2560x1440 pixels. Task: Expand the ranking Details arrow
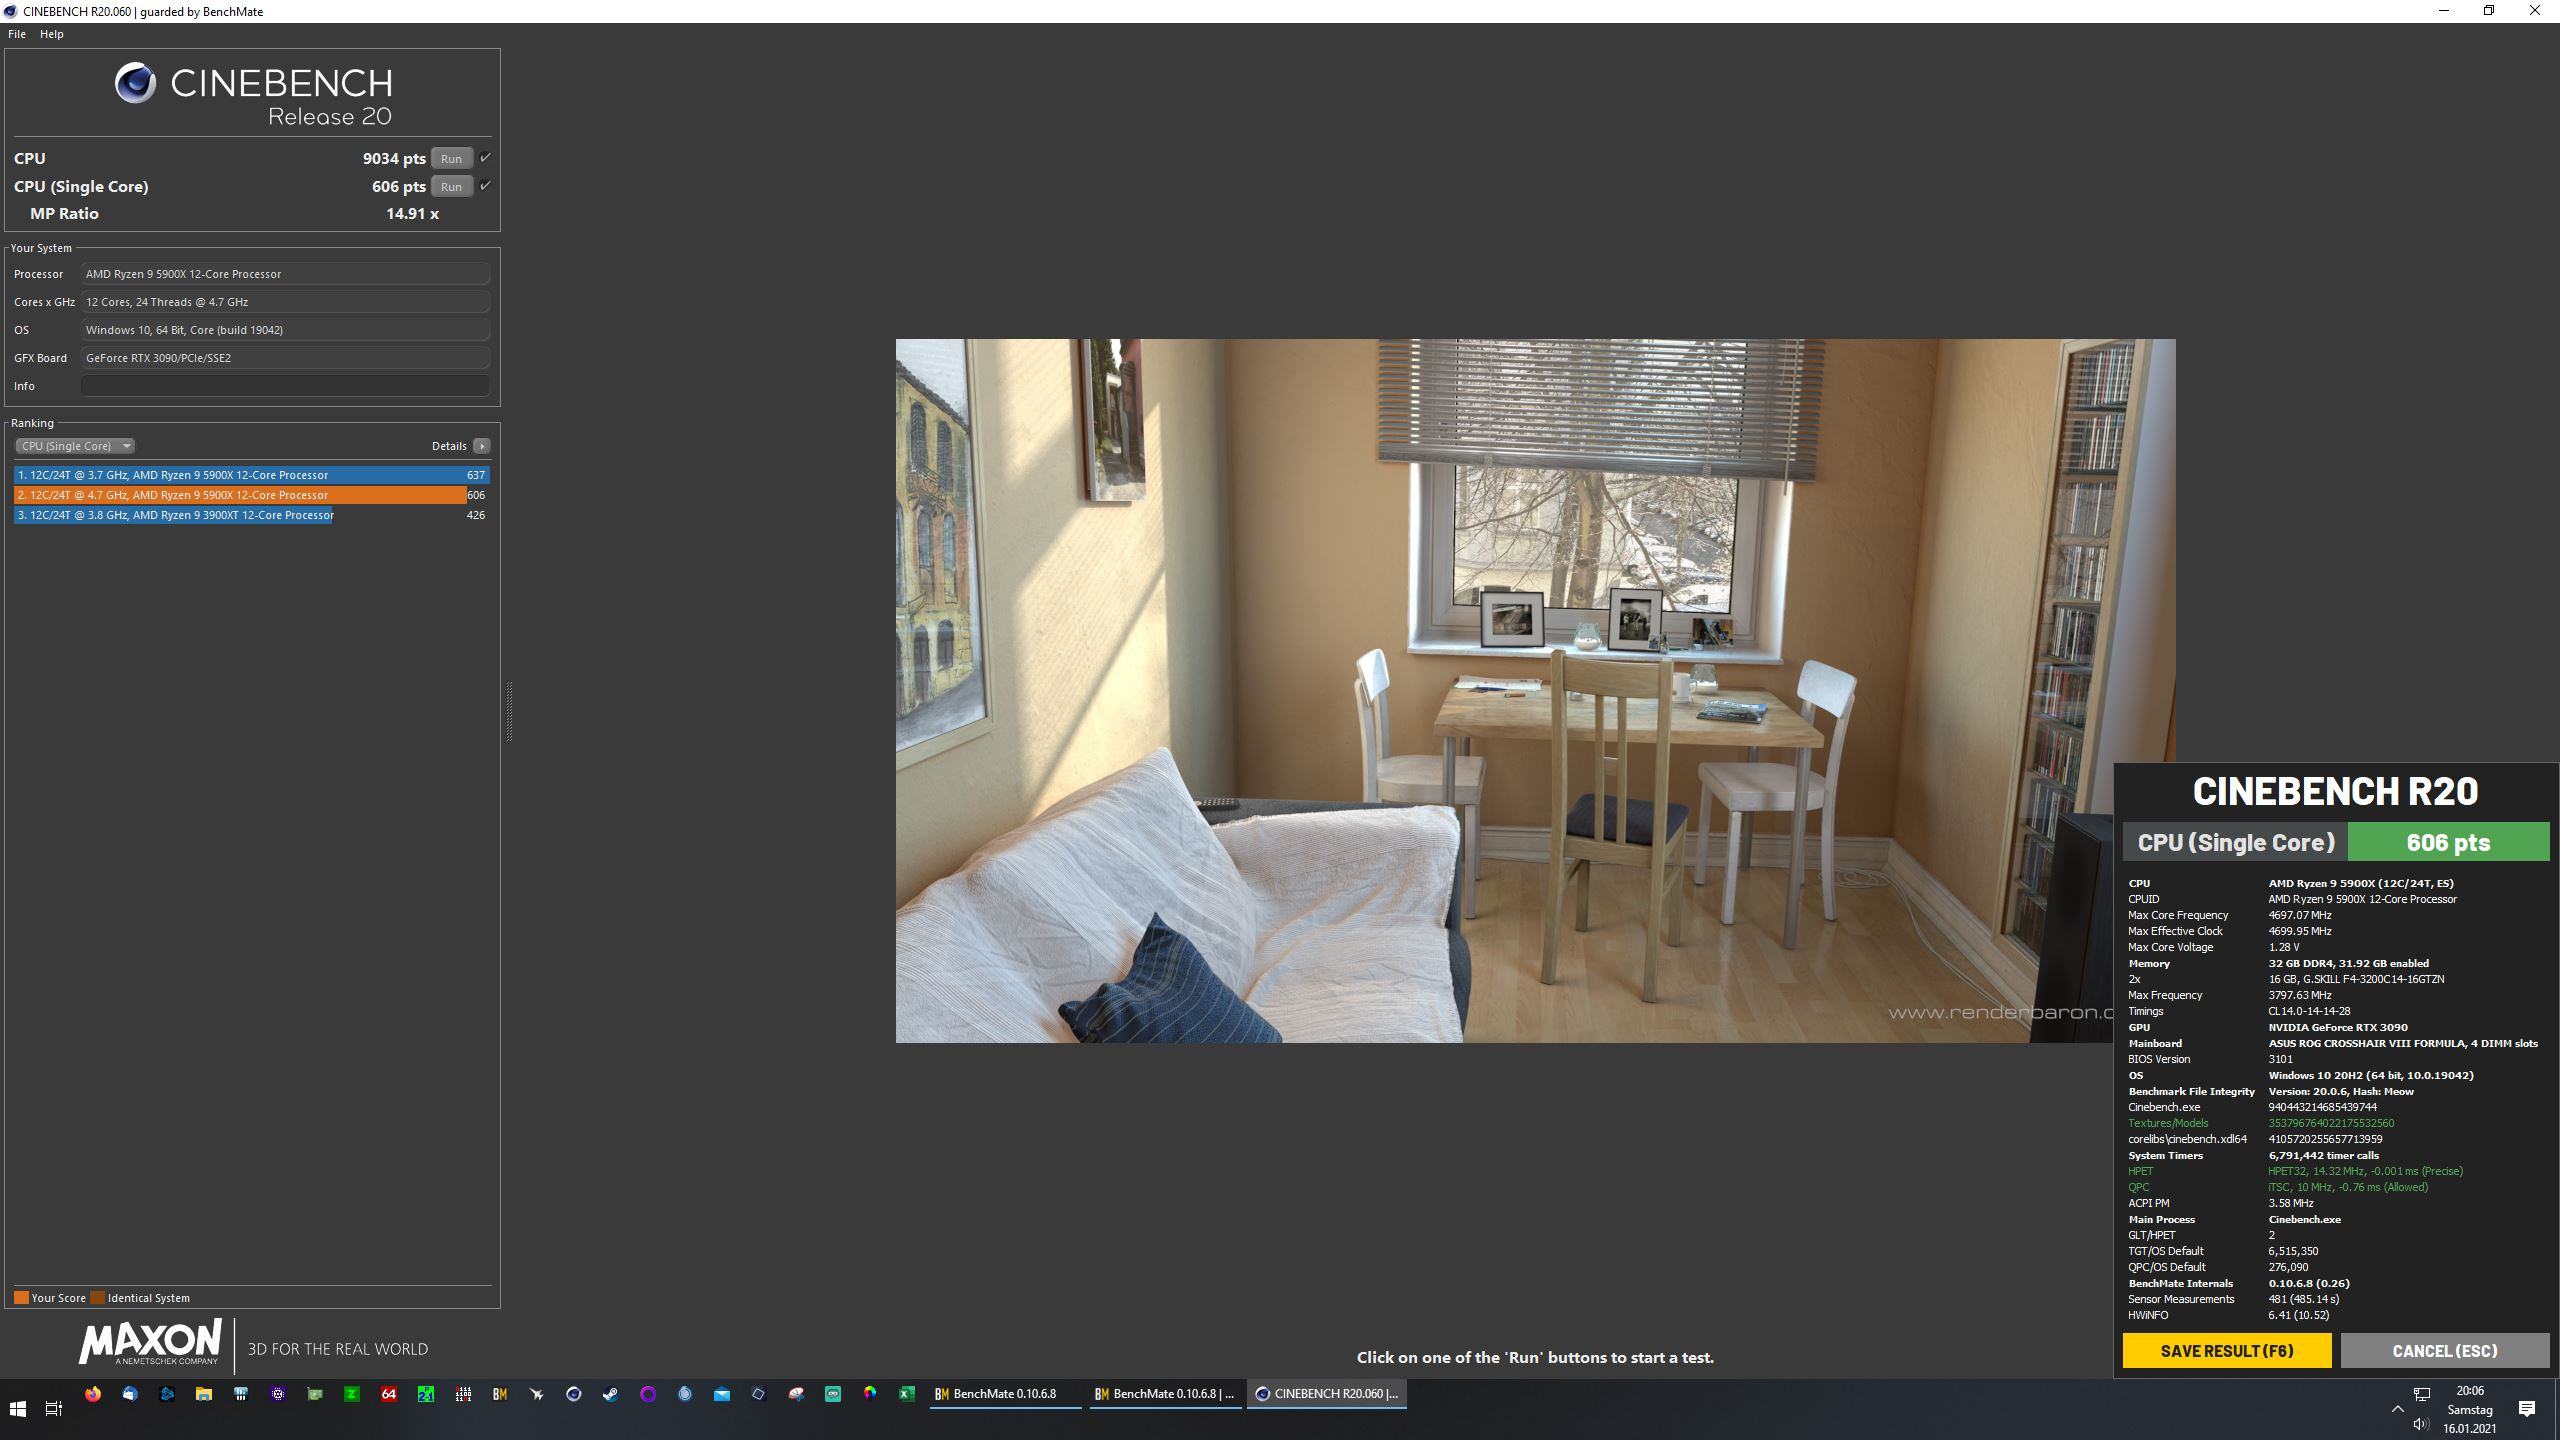[x=482, y=446]
